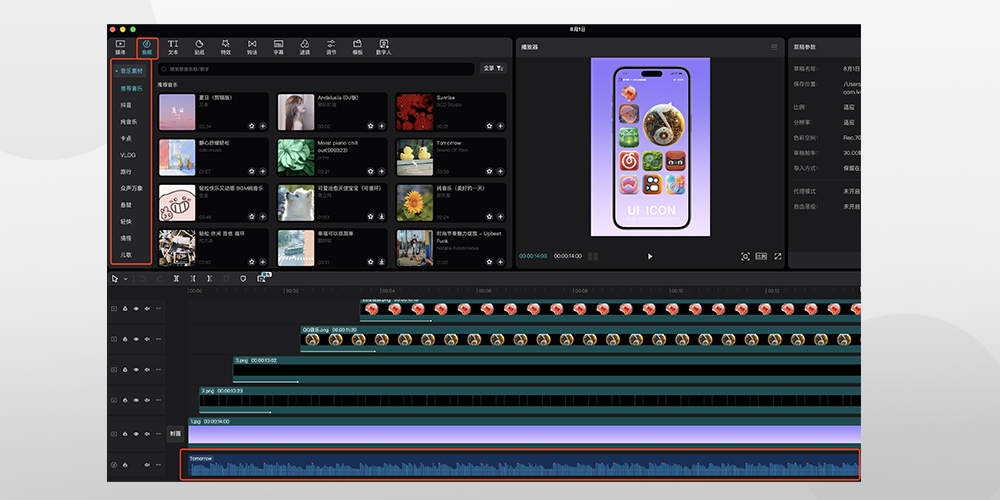The image size is (1000, 500).
Task: Hide the 2.png track
Action: (136, 401)
